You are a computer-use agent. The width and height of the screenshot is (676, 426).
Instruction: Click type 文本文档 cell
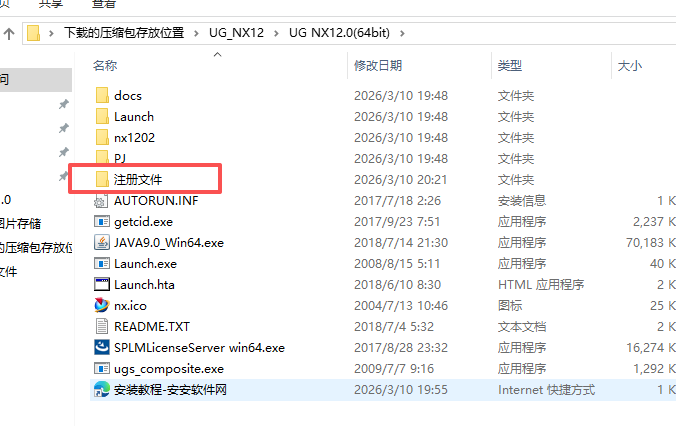point(522,326)
